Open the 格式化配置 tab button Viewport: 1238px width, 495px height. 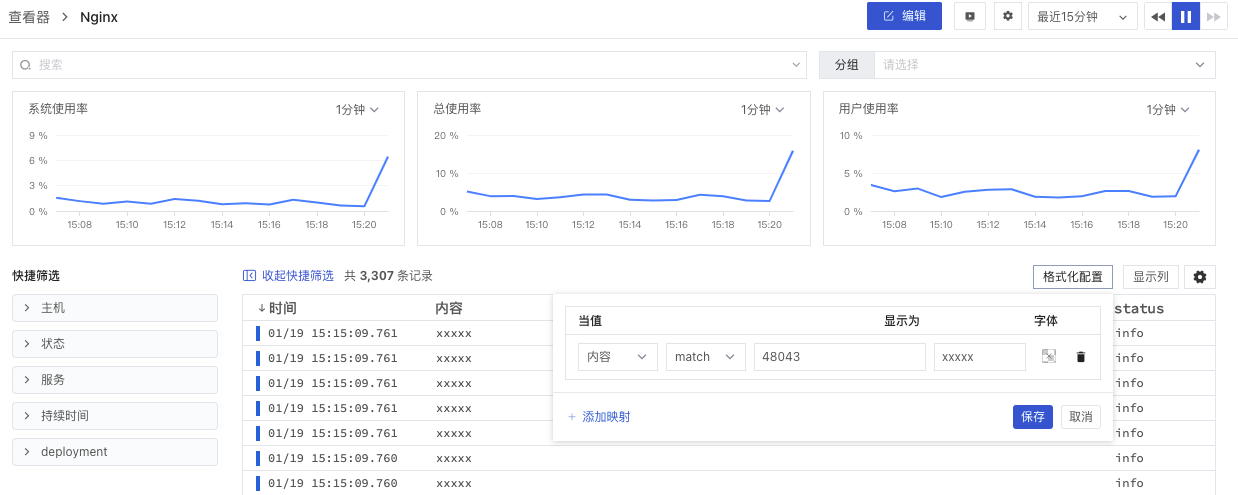[1072, 277]
